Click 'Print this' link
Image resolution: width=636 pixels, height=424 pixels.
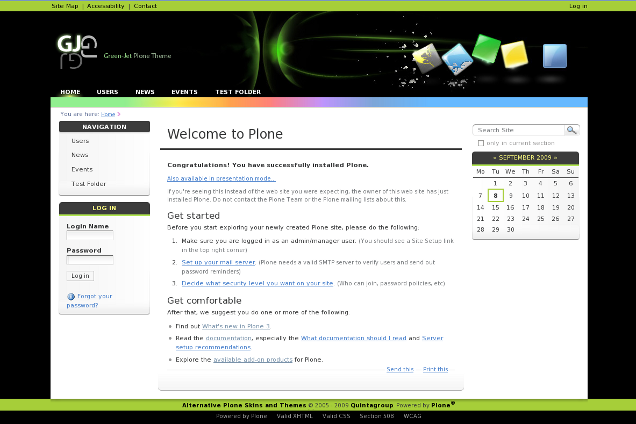435,369
